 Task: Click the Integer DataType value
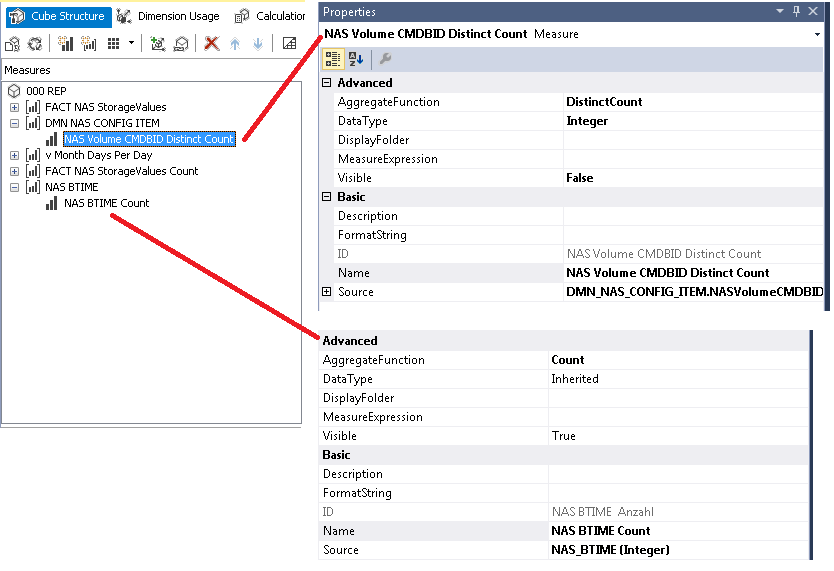point(587,121)
